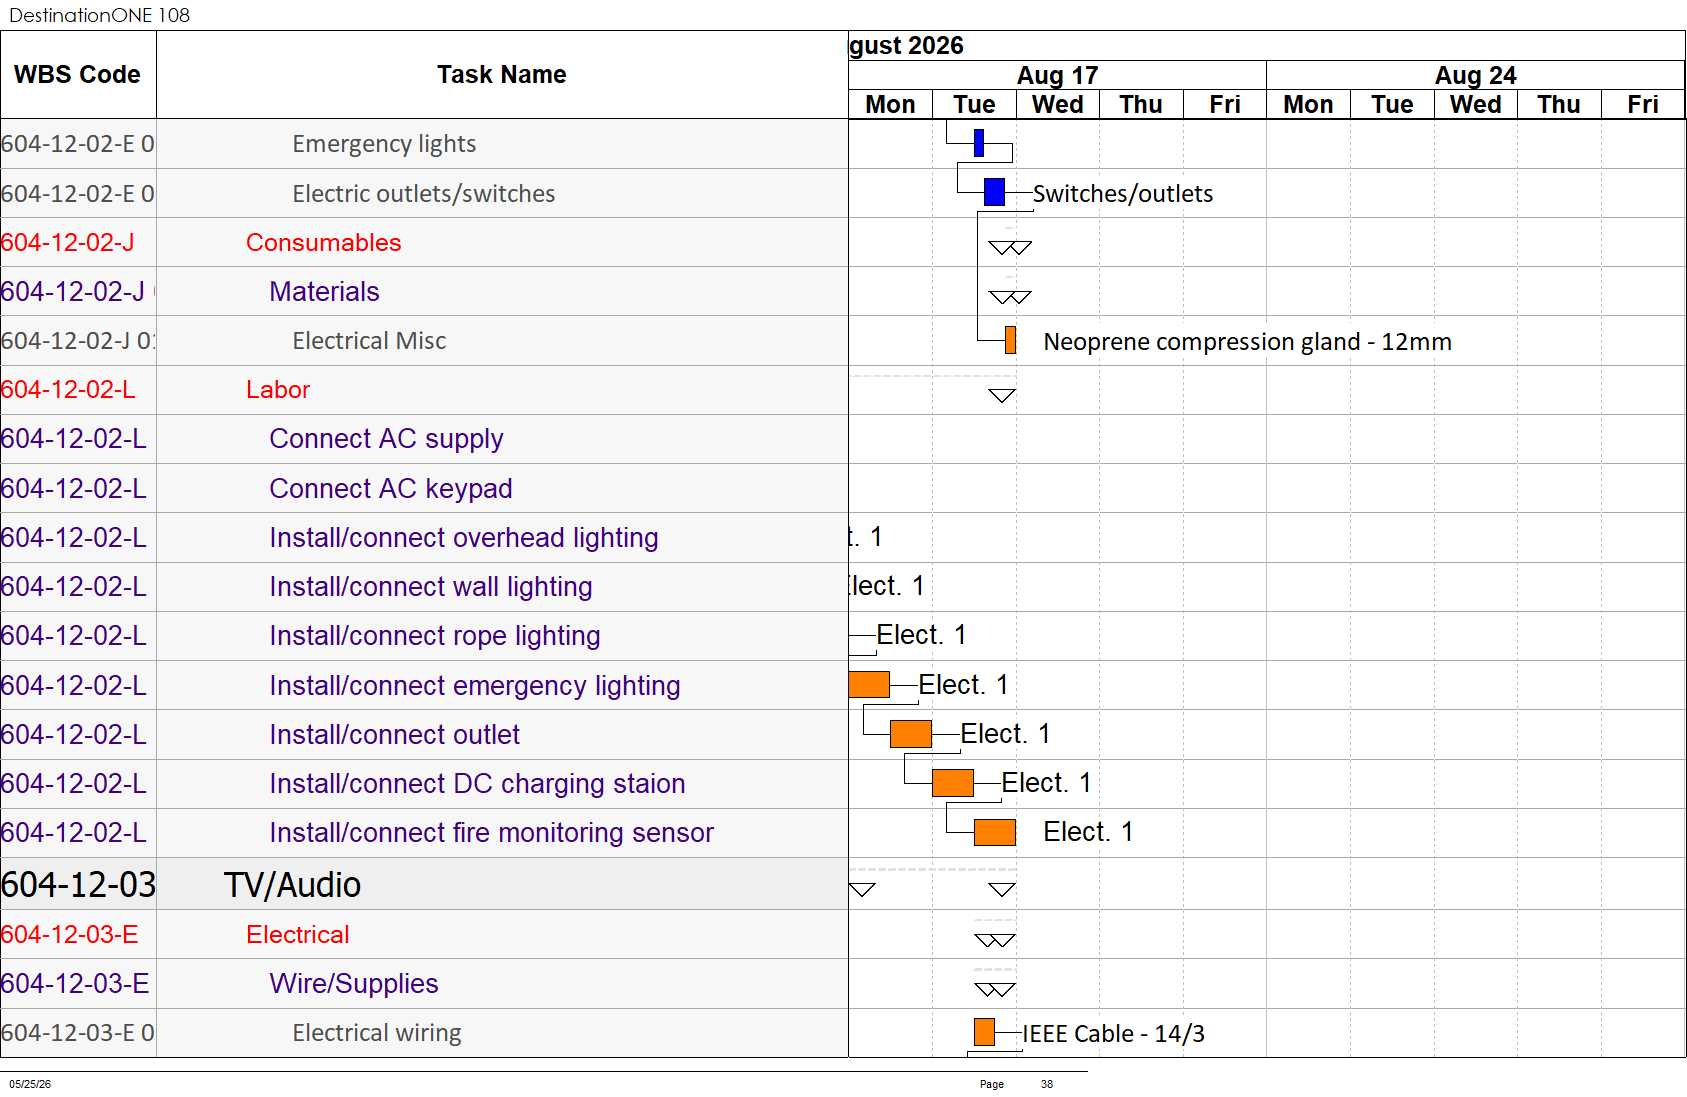The height and width of the screenshot is (1097, 1687).
Task: Select the TV/Audio summary task
Action: tap(292, 884)
